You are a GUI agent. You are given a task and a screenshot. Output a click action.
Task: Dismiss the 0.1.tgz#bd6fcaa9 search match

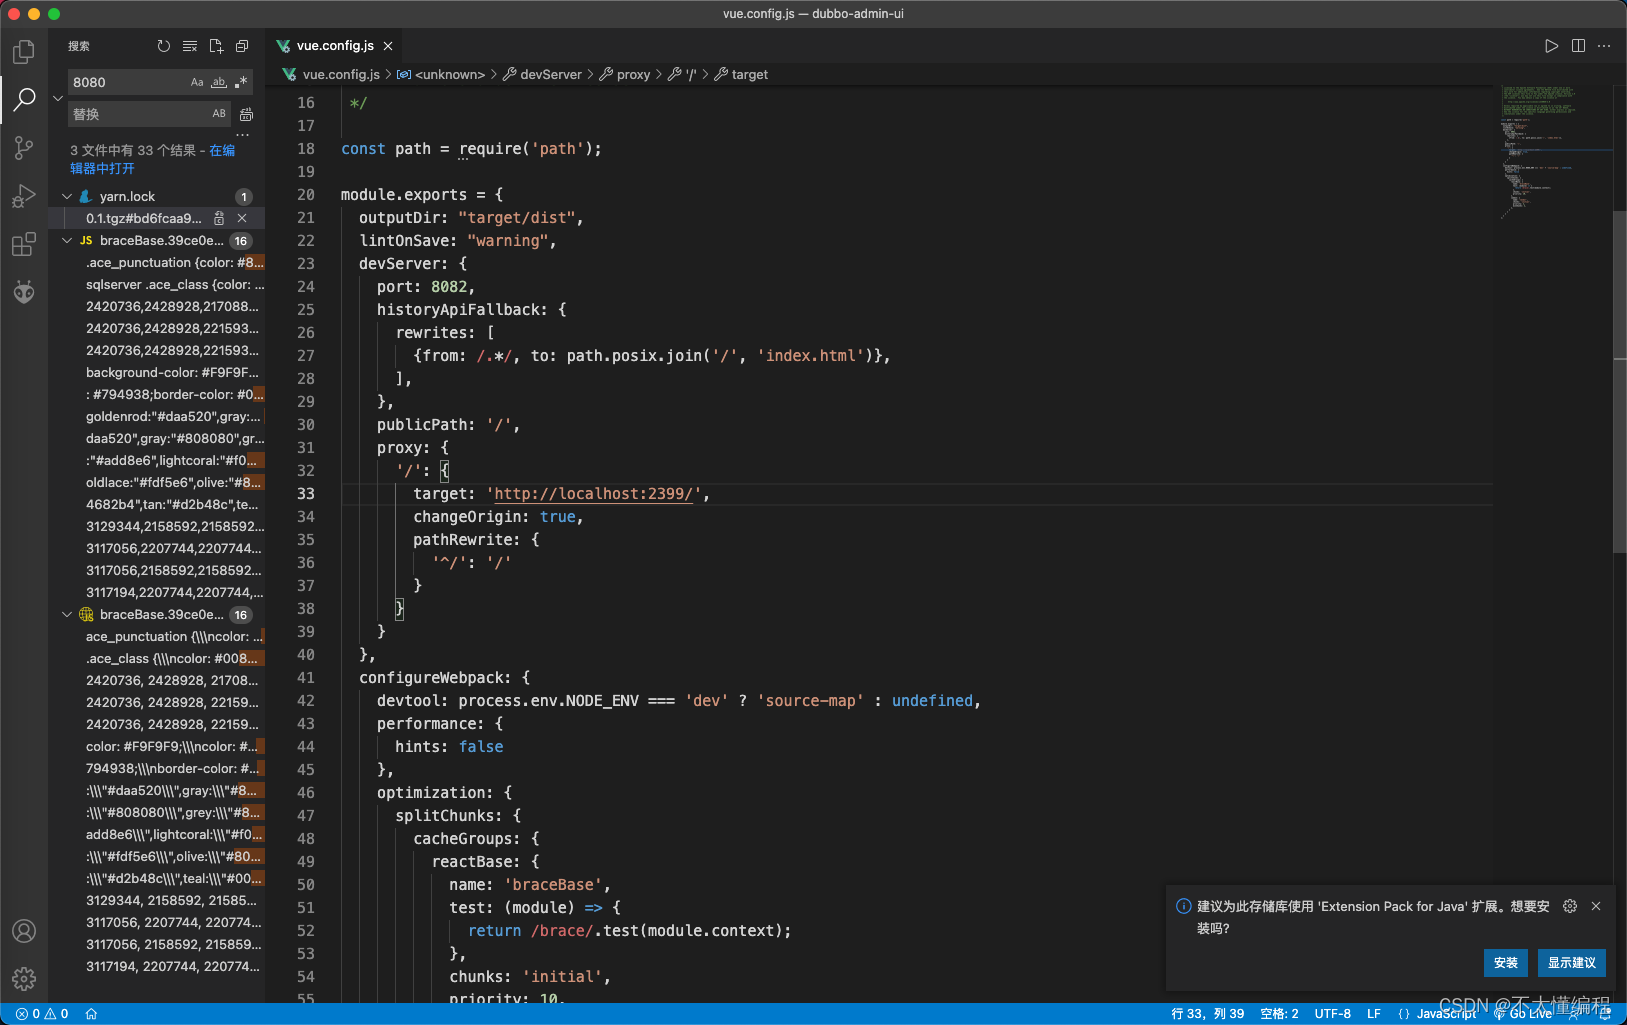coord(242,218)
